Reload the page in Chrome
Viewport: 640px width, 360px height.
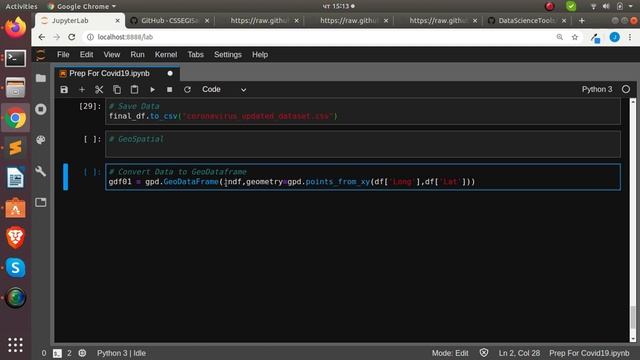[71, 37]
